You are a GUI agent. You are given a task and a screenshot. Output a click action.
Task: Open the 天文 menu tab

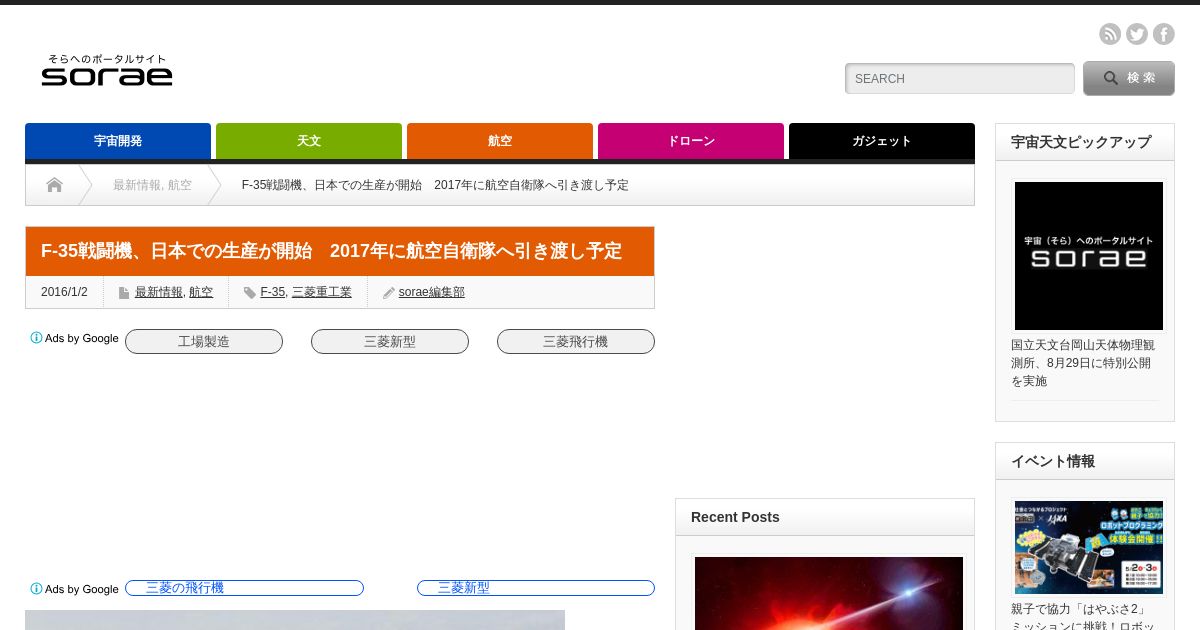[309, 141]
